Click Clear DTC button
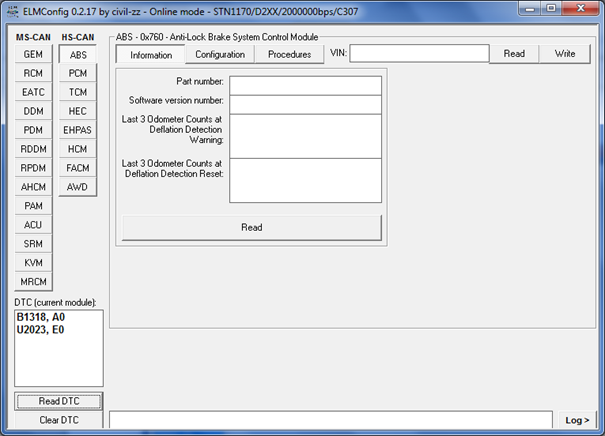 tap(58, 420)
